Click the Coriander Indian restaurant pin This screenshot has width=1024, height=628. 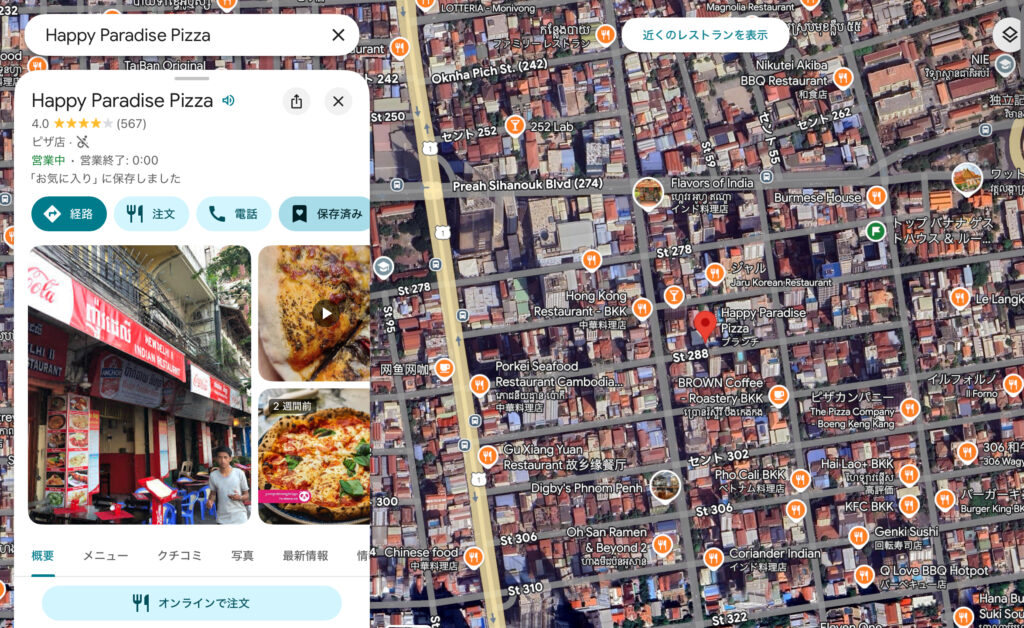click(x=712, y=558)
